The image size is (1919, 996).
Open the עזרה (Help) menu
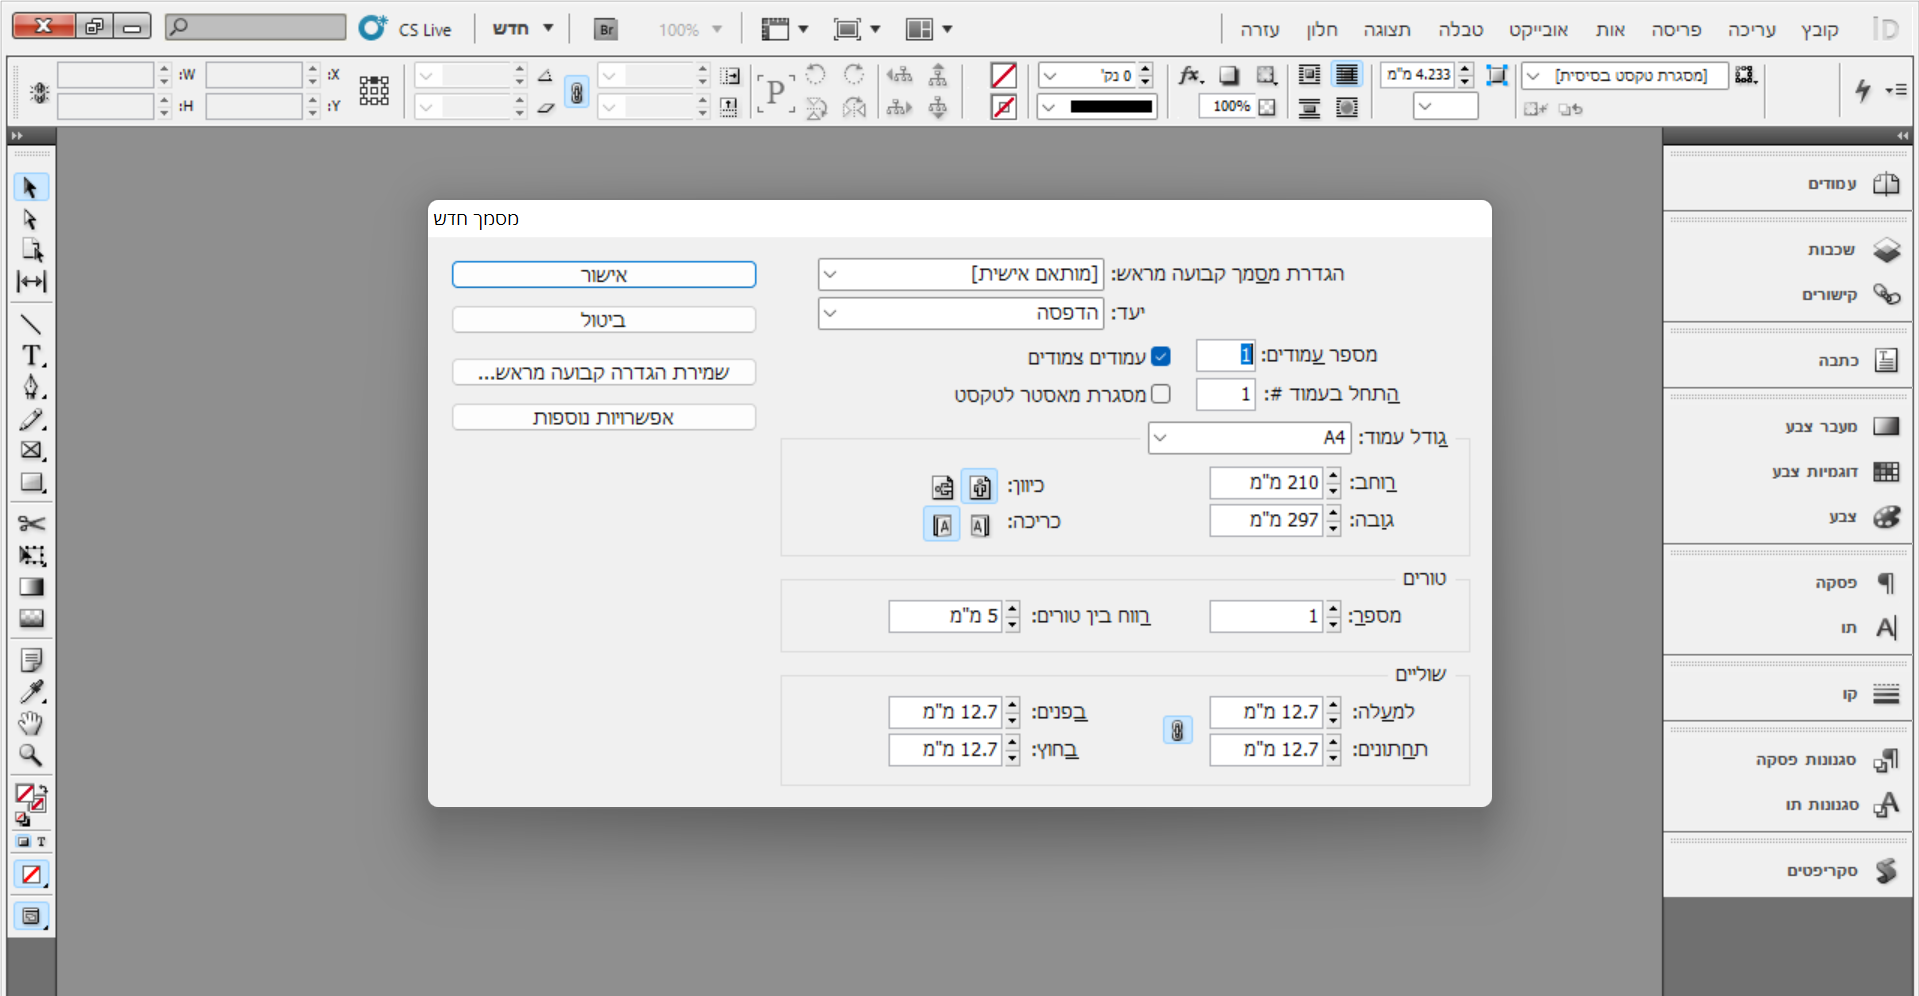[x=1260, y=30]
